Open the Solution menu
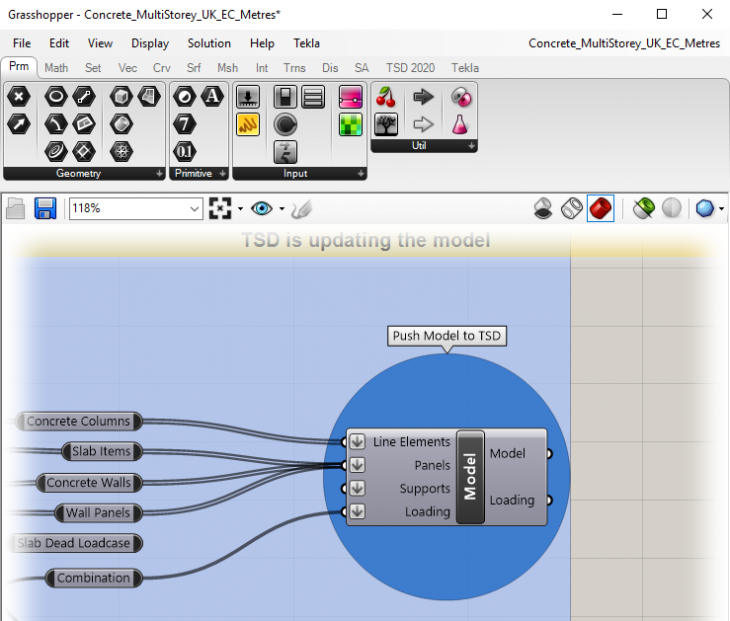 (x=209, y=43)
